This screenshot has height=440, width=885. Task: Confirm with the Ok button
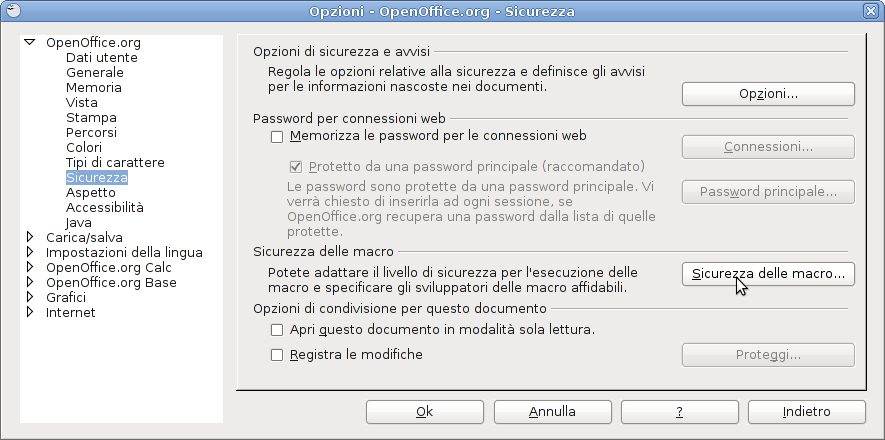tap(424, 412)
